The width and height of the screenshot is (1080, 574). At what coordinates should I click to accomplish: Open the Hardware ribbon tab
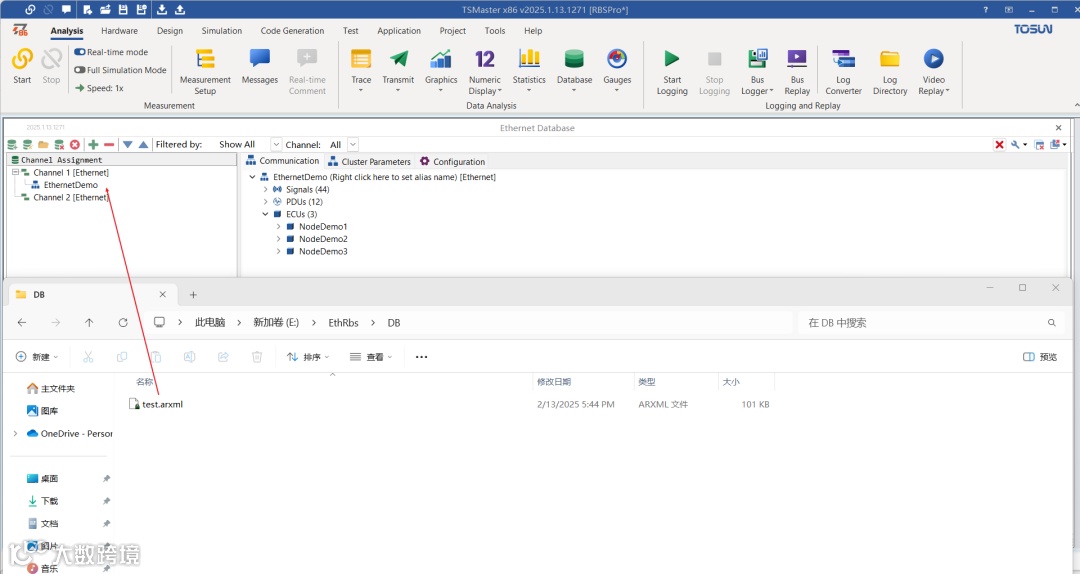coord(119,30)
